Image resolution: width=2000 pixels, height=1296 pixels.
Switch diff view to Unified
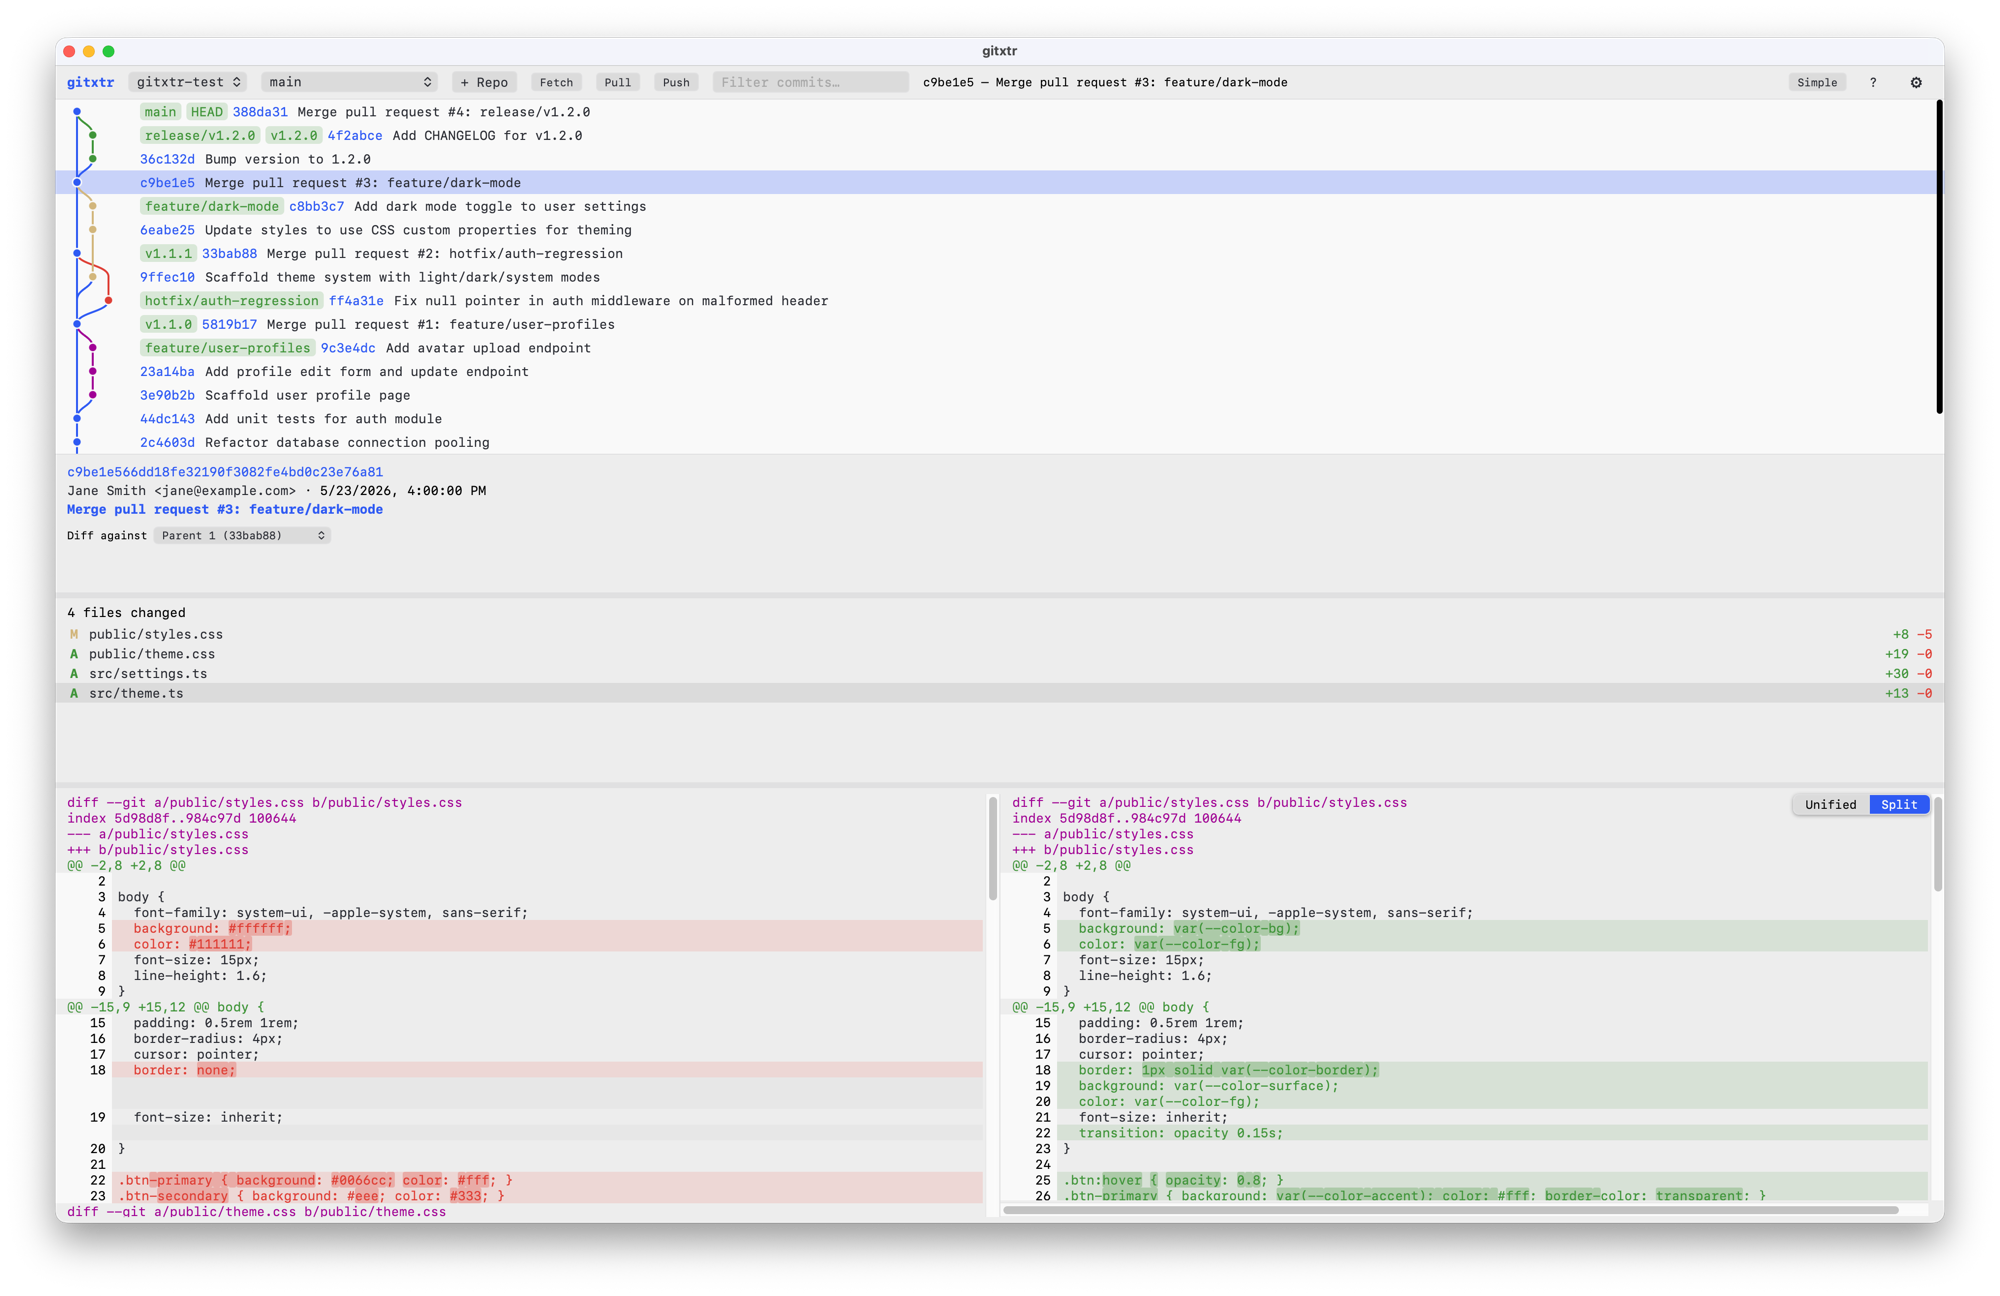[1830, 805]
